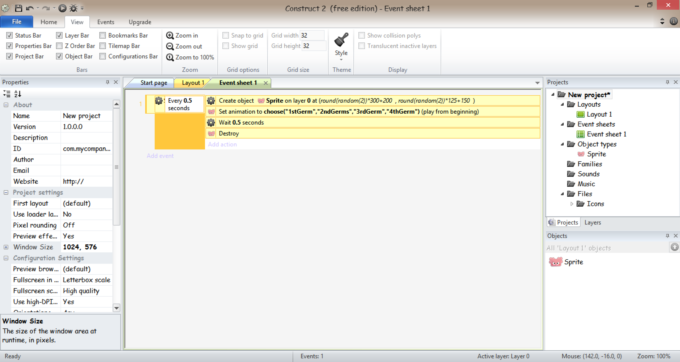
Task: Click the system gear icon on Create object action
Action: [x=211, y=101]
